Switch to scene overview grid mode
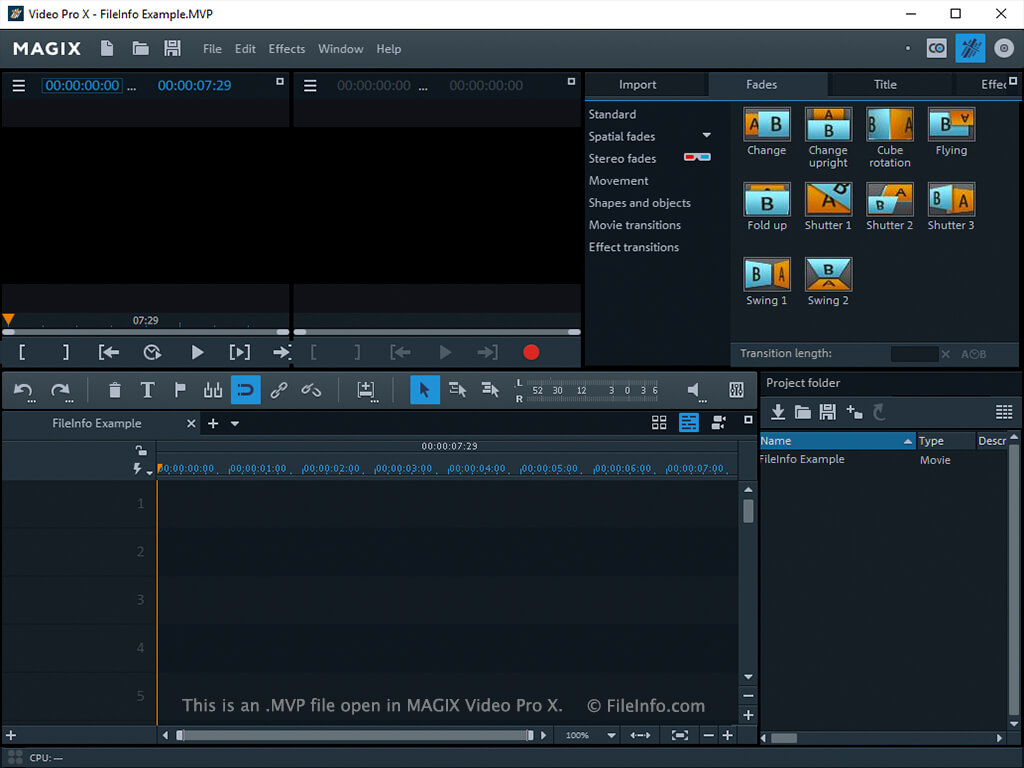The height and width of the screenshot is (768, 1024). 659,423
